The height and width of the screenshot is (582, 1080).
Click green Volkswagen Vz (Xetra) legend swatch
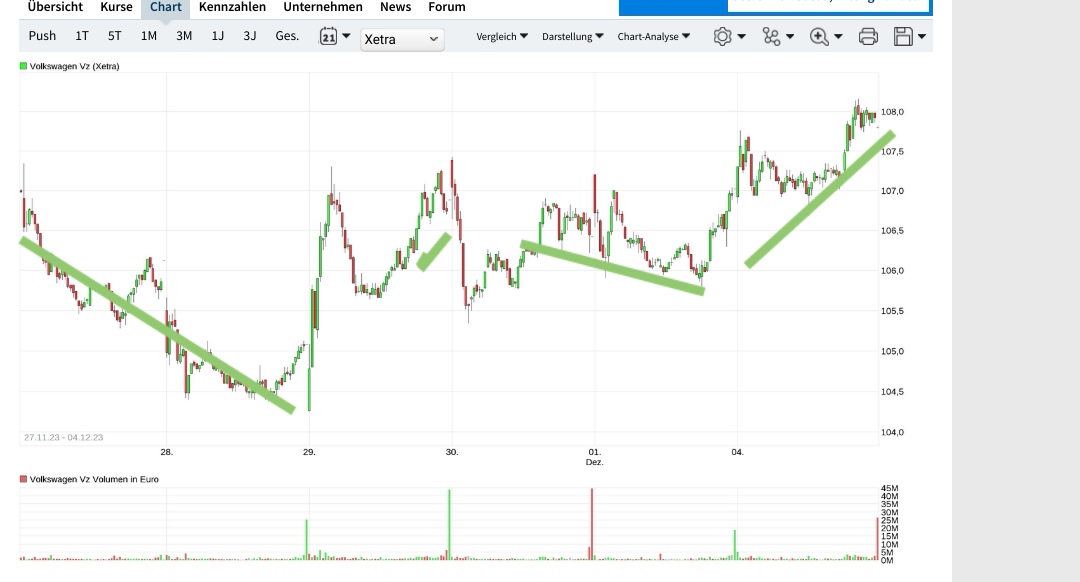tap(23, 66)
